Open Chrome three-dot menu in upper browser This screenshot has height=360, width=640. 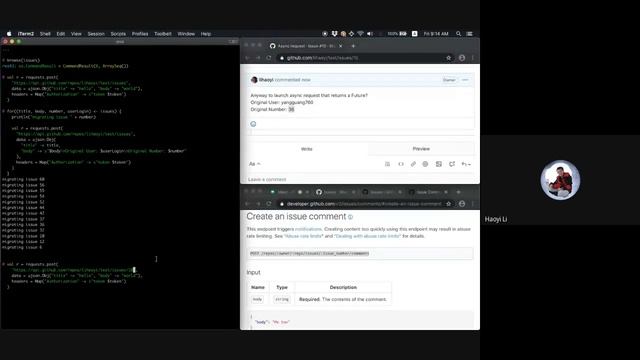point(473,58)
